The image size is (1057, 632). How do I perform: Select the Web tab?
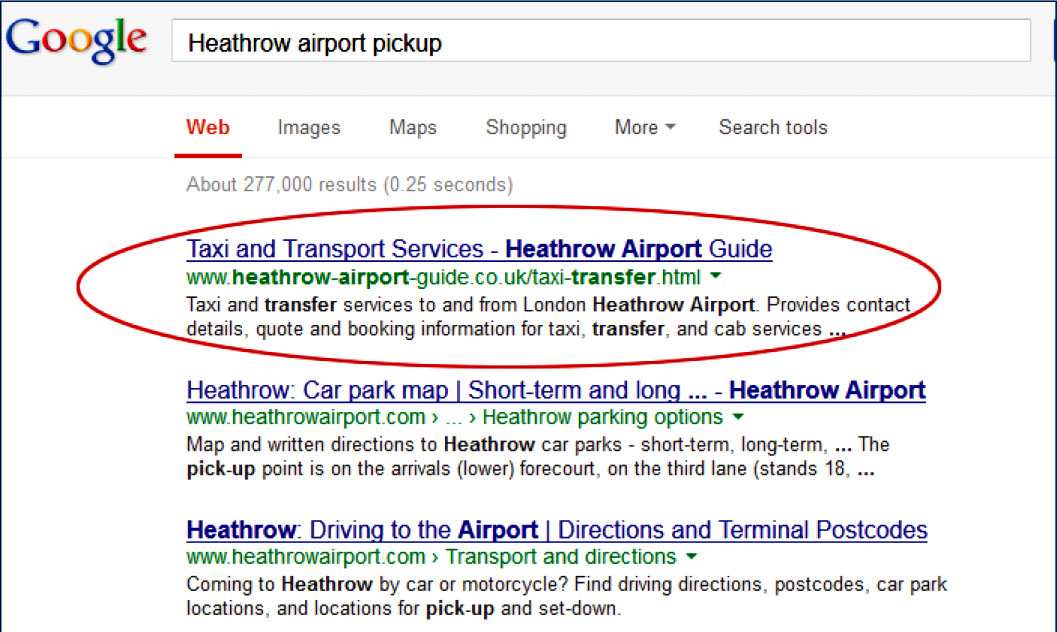(x=208, y=127)
